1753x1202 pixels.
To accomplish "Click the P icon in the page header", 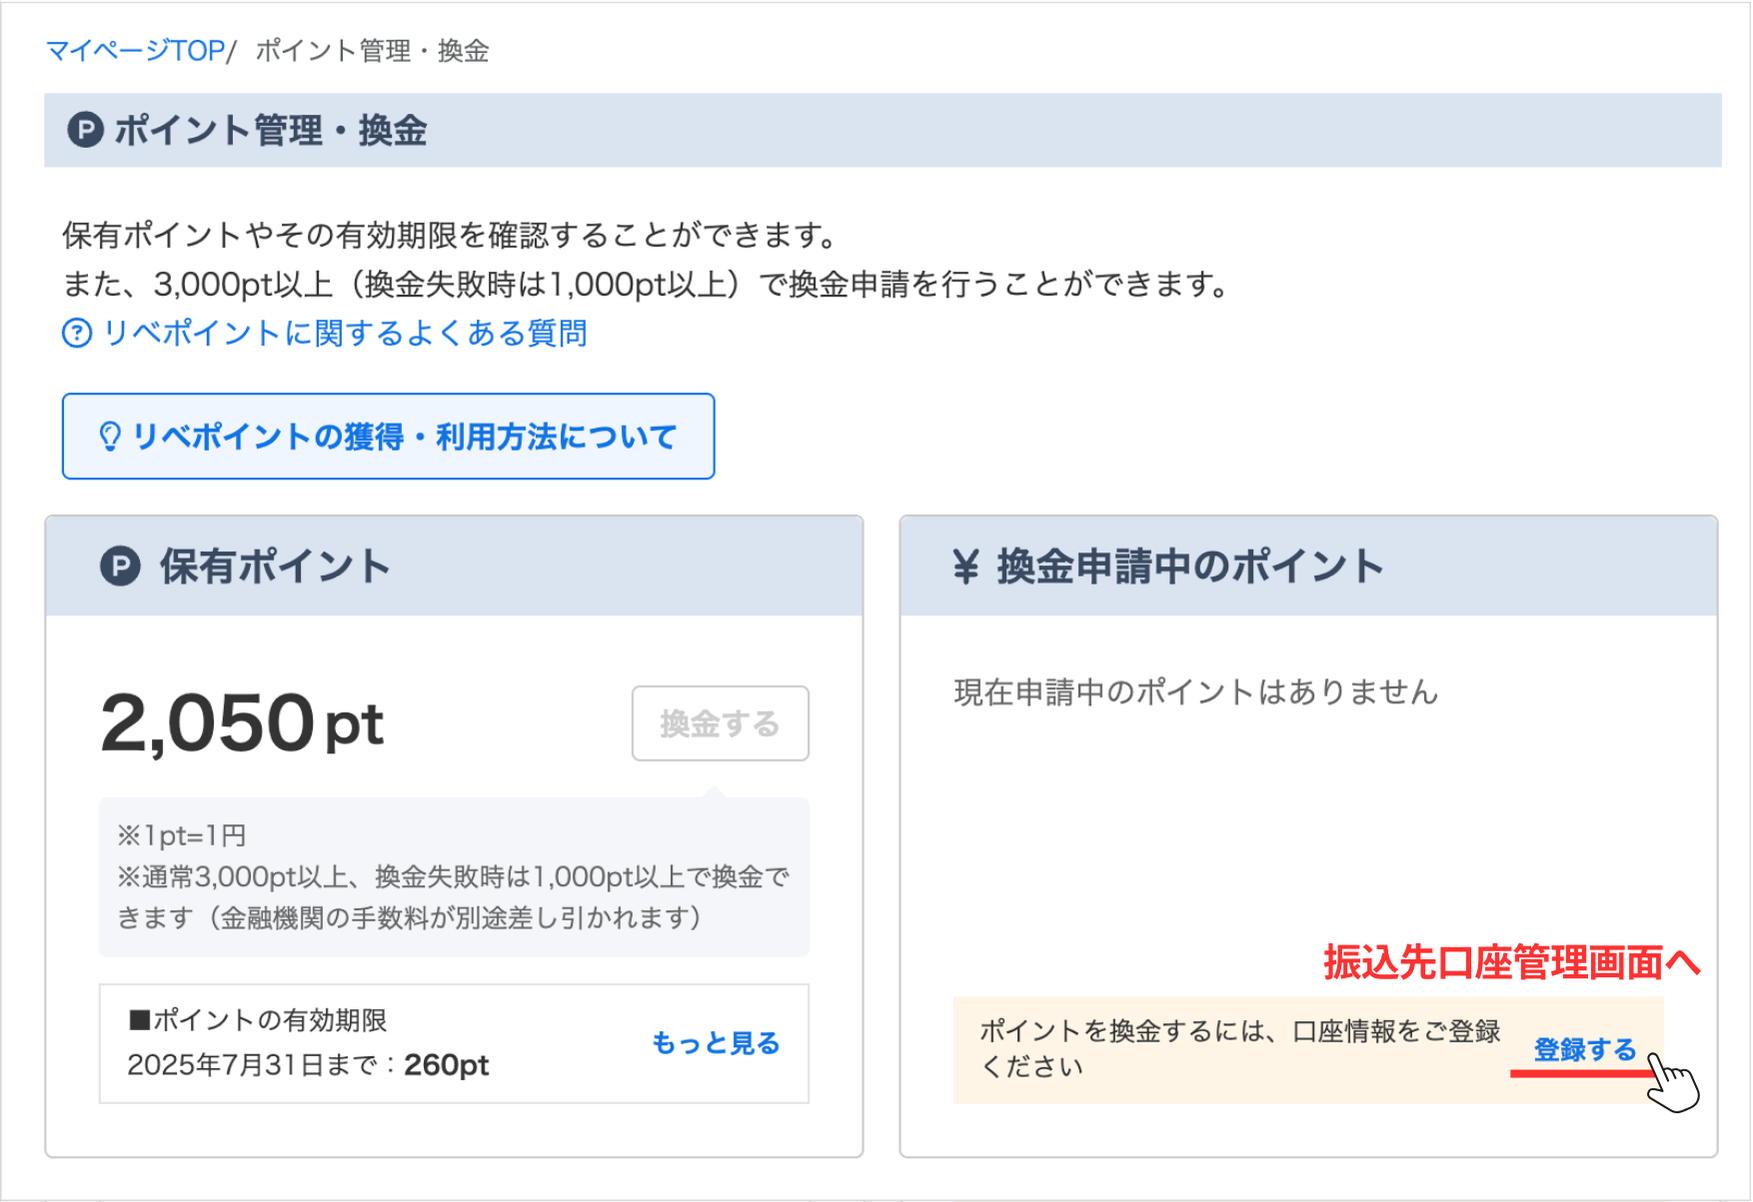I will click(85, 130).
